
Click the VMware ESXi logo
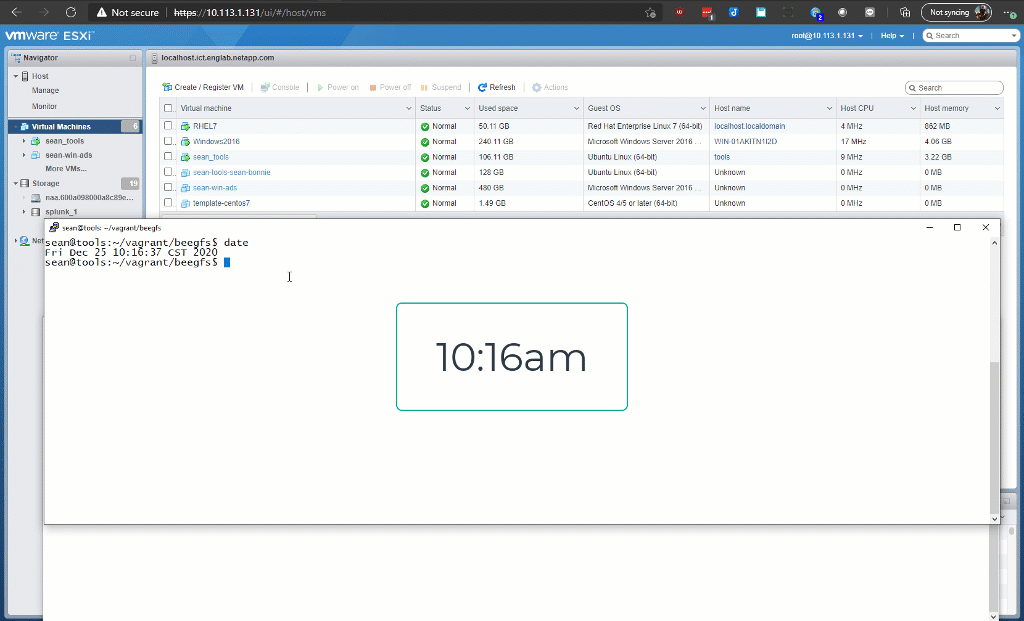click(x=50, y=35)
